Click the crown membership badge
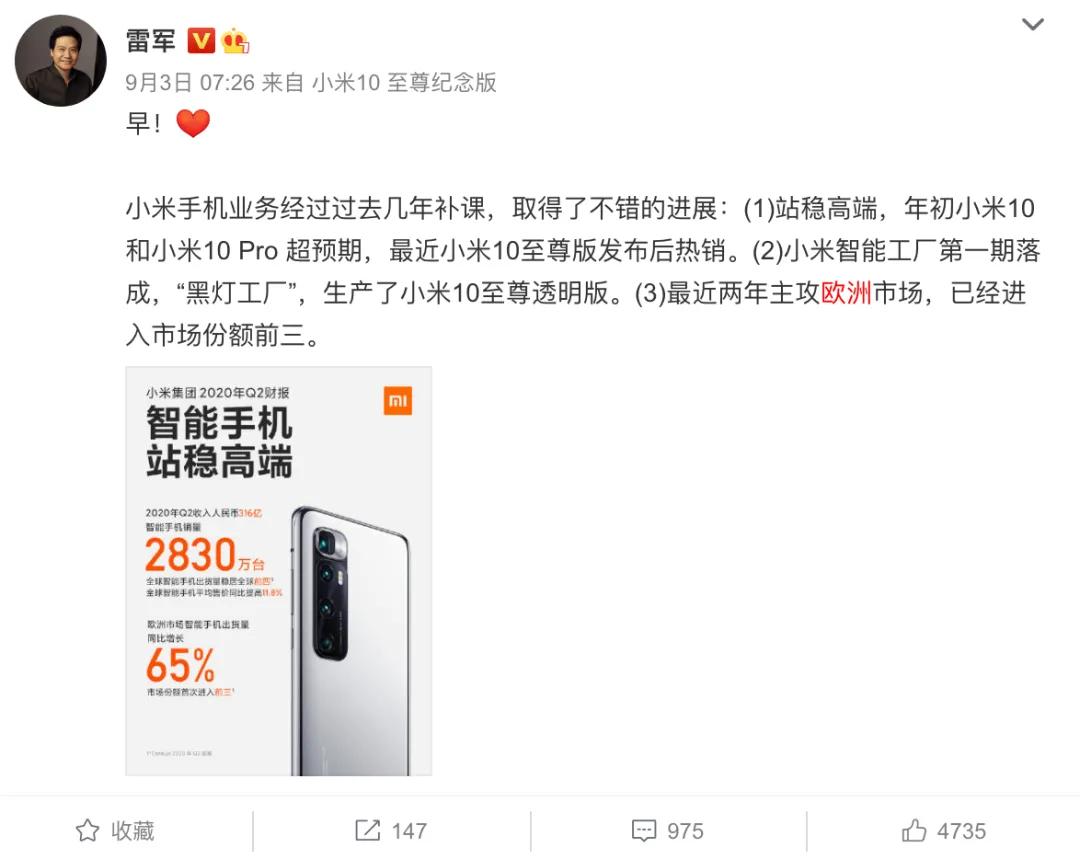The image size is (1080, 859). 235,41
